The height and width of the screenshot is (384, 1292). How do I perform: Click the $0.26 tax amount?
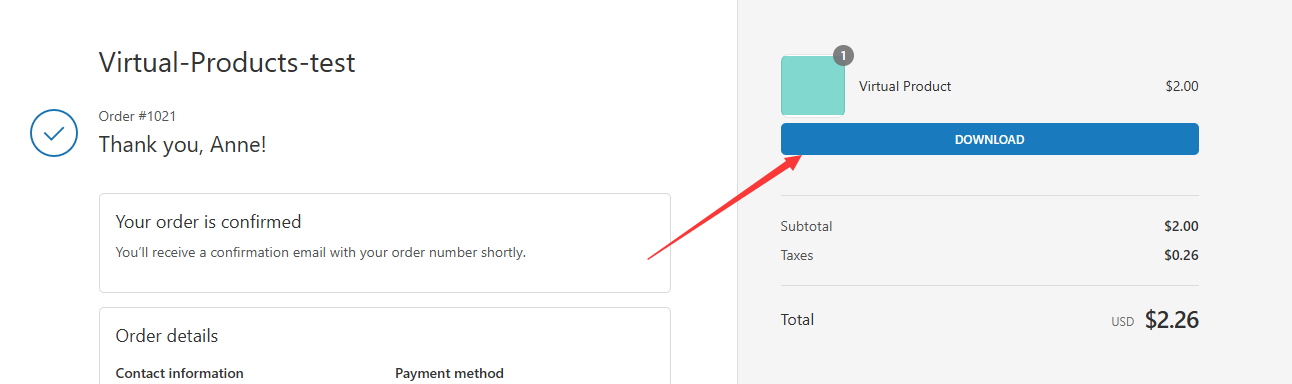(1181, 255)
